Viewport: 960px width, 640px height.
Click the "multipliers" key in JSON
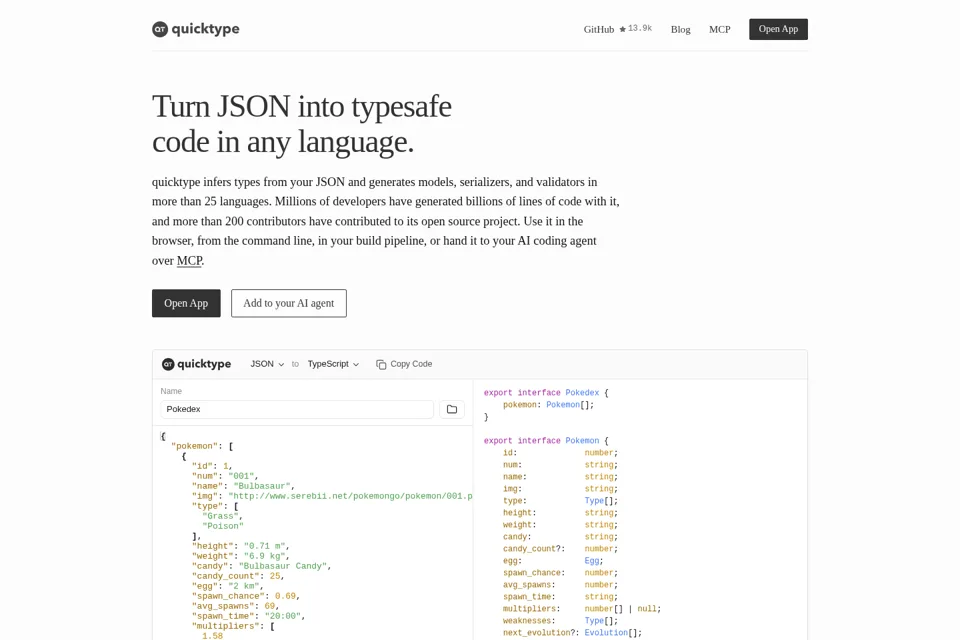tap(225, 626)
